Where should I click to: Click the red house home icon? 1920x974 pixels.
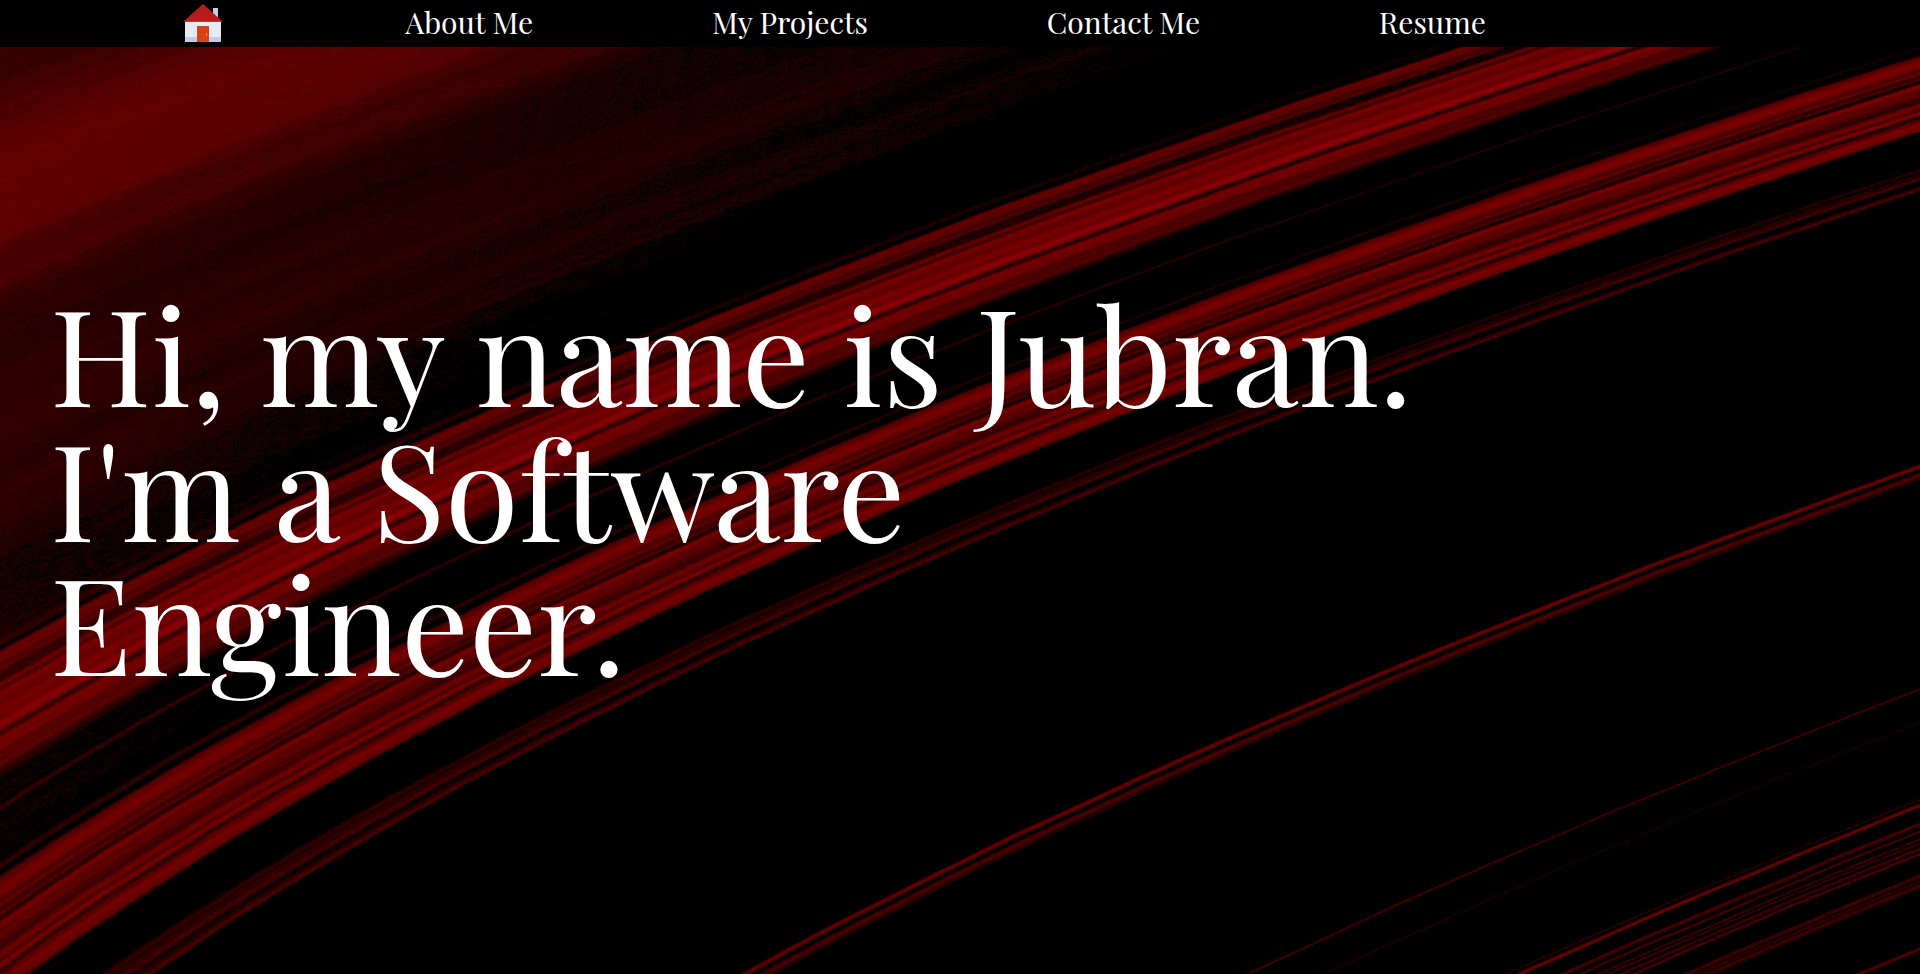(x=203, y=24)
